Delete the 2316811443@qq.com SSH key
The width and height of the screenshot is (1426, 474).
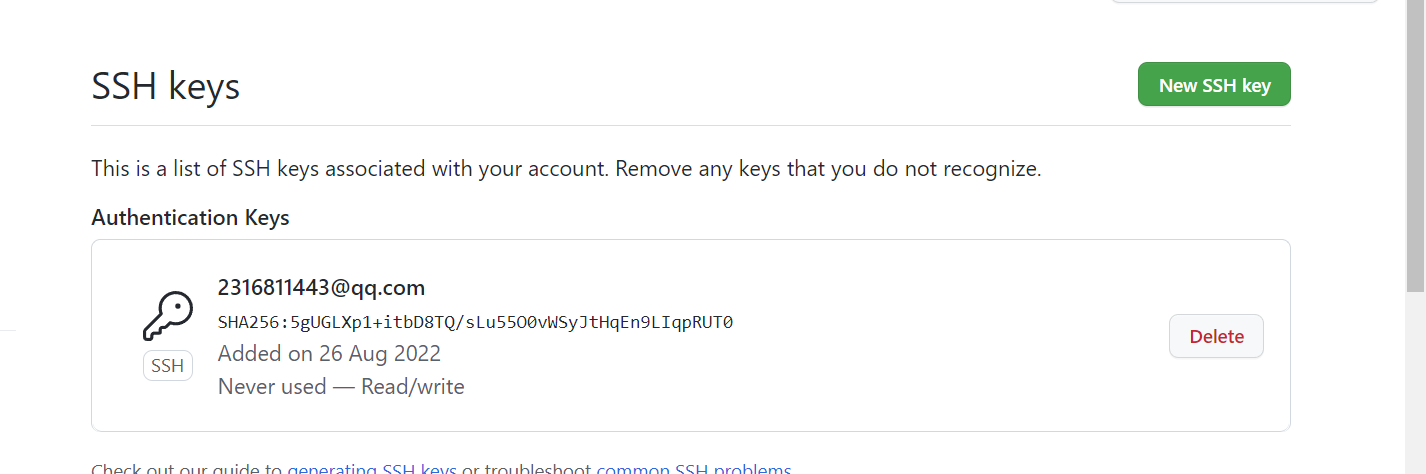tap(1216, 337)
